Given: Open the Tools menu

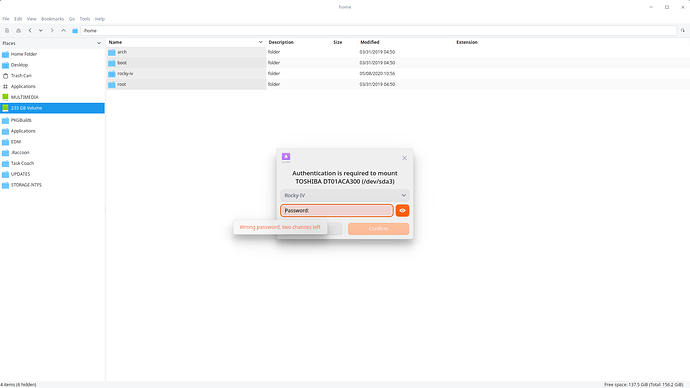Looking at the screenshot, I should coord(84,19).
